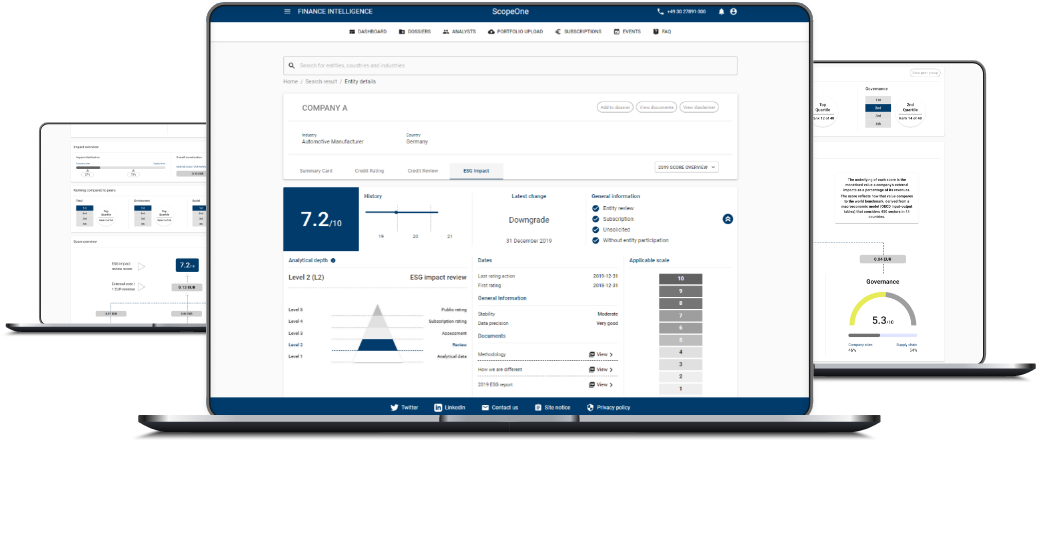Select the ESG Impact tab
This screenshot has height=556, width=1038.
coord(476,171)
